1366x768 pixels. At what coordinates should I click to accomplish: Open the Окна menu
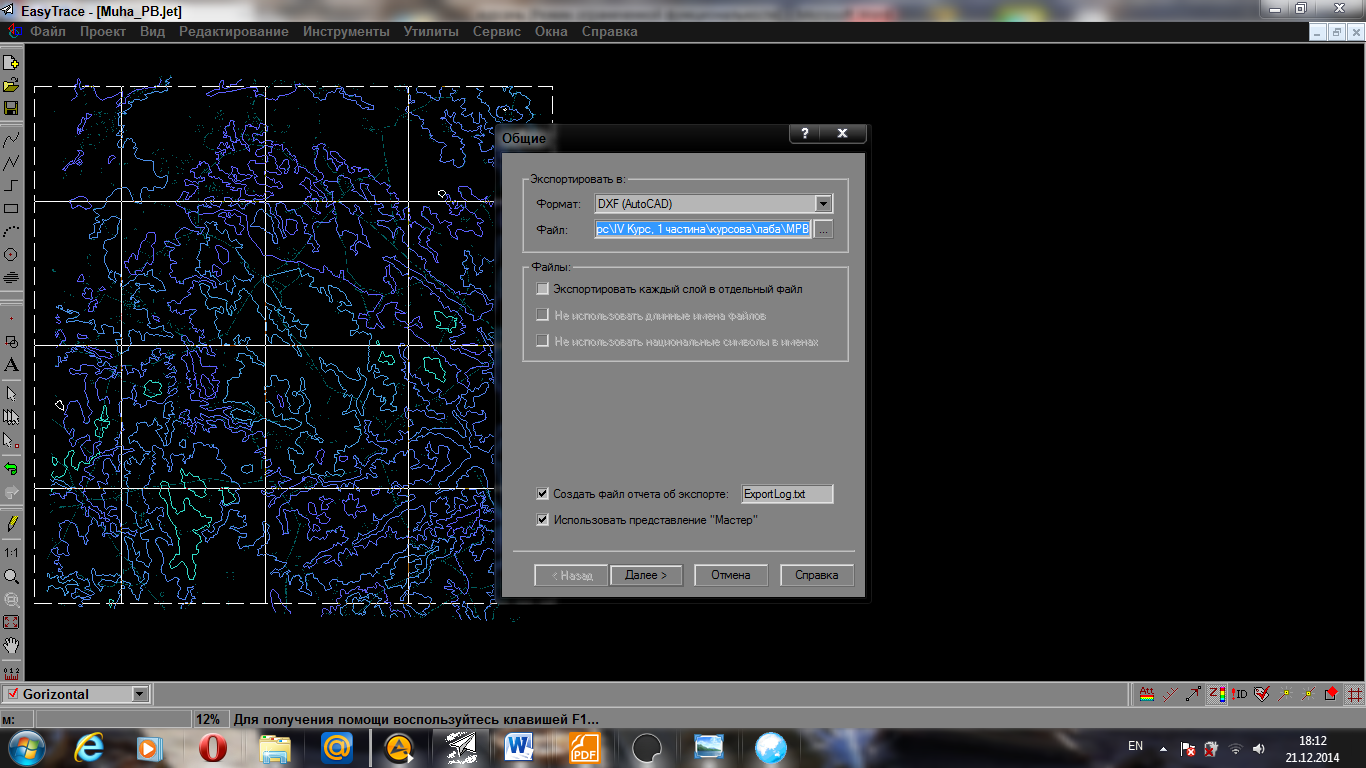tap(551, 31)
